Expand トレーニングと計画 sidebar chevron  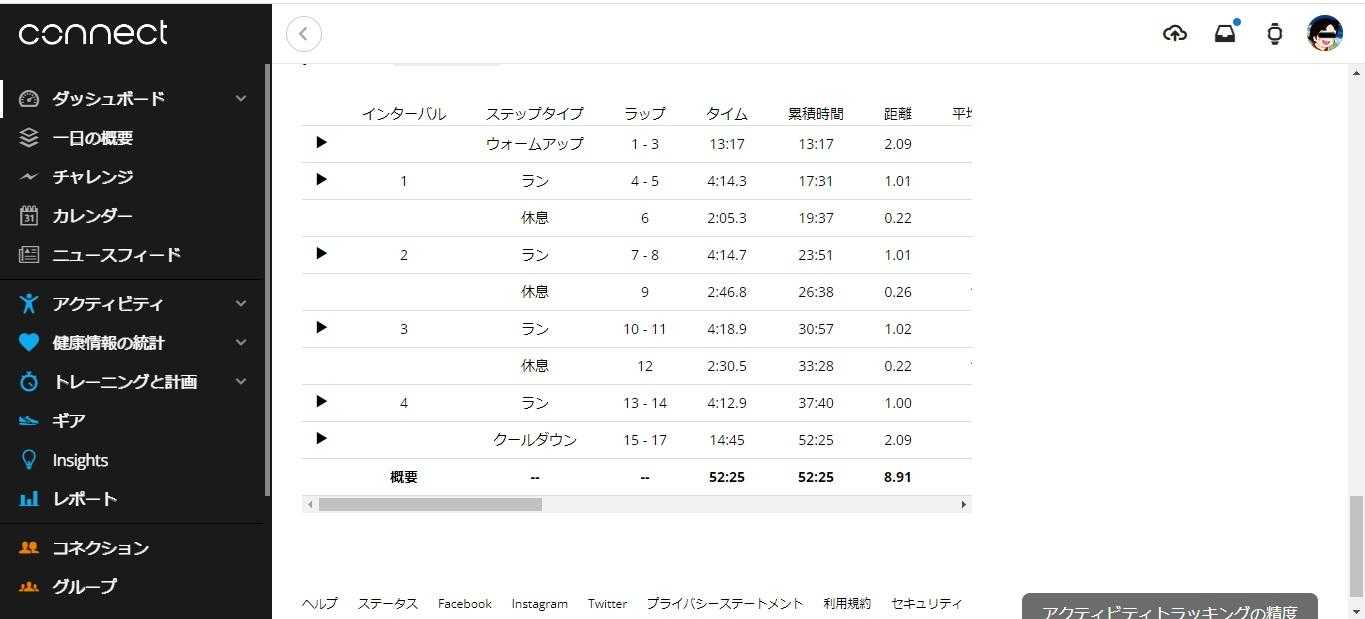241,382
